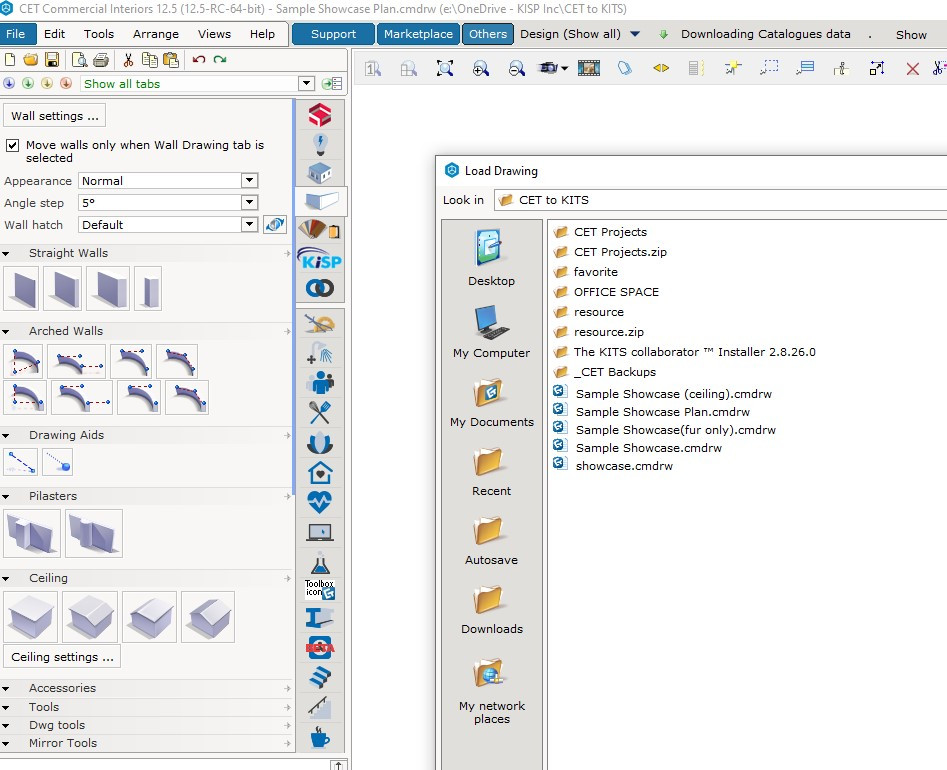
Task: Open the Look in folder dropdown
Action: point(720,200)
